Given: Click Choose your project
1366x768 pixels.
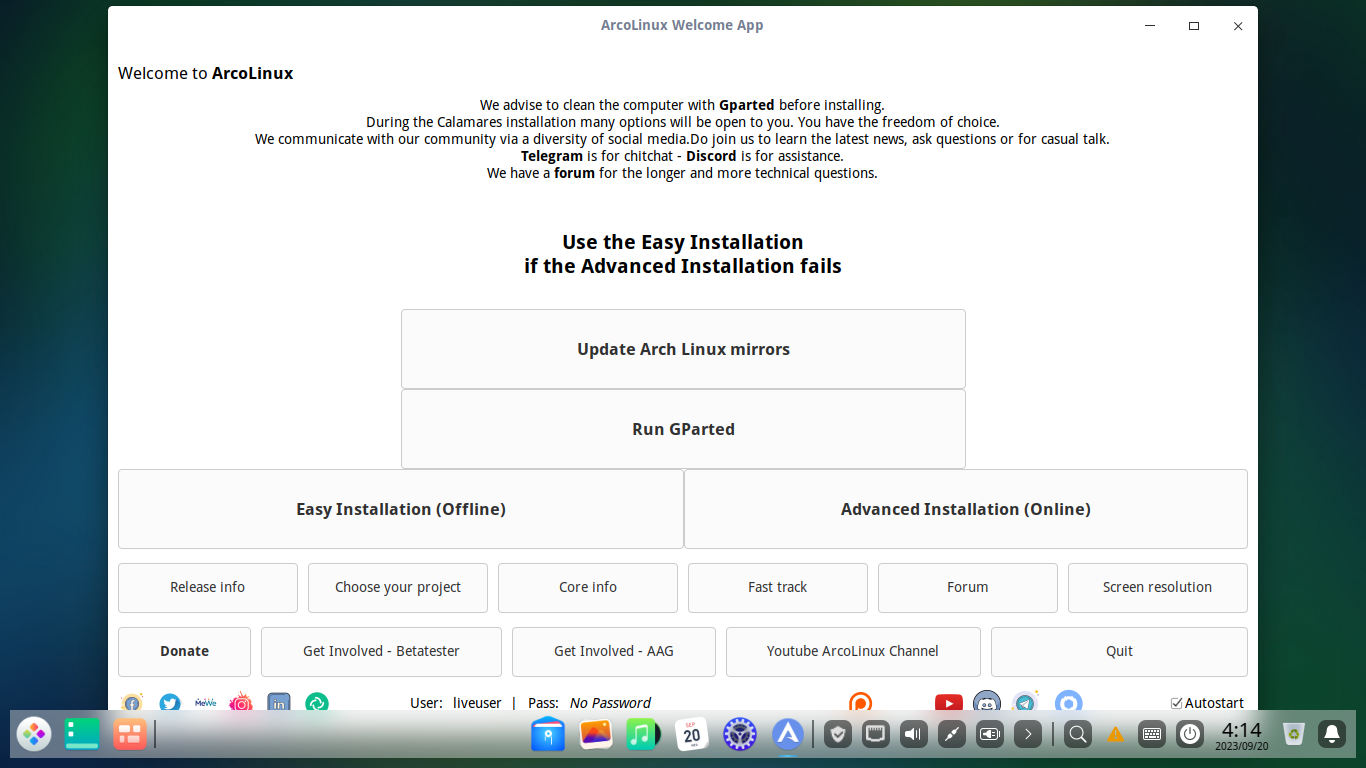Looking at the screenshot, I should click(398, 588).
